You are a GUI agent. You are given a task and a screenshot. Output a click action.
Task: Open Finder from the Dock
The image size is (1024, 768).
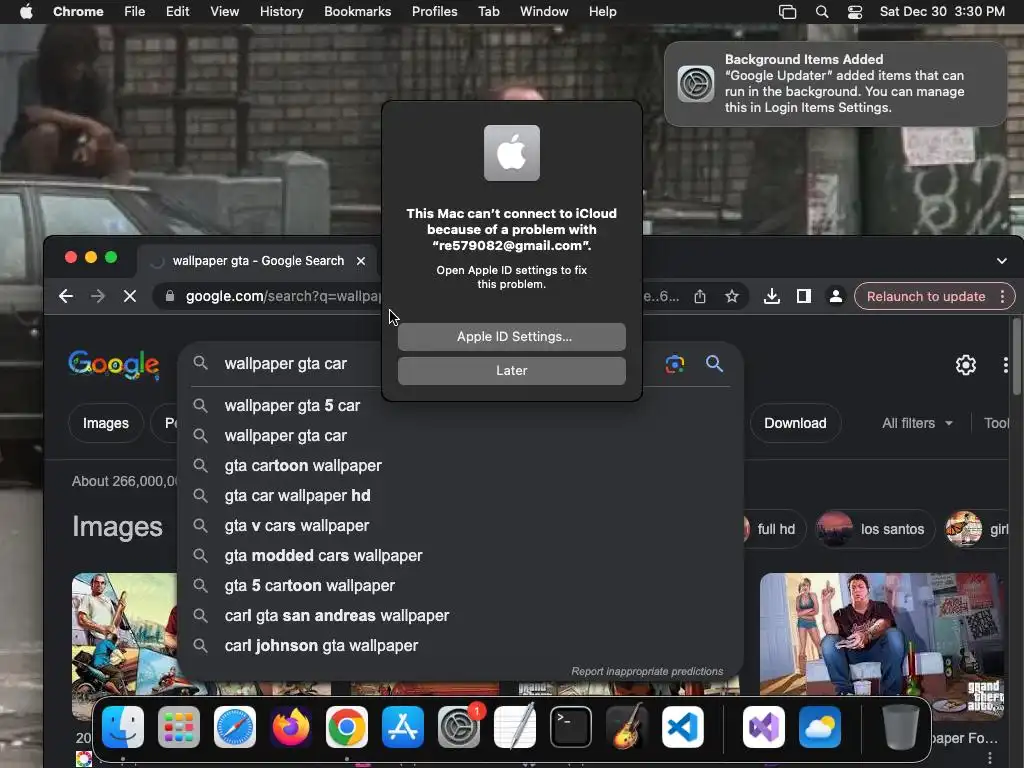123,727
